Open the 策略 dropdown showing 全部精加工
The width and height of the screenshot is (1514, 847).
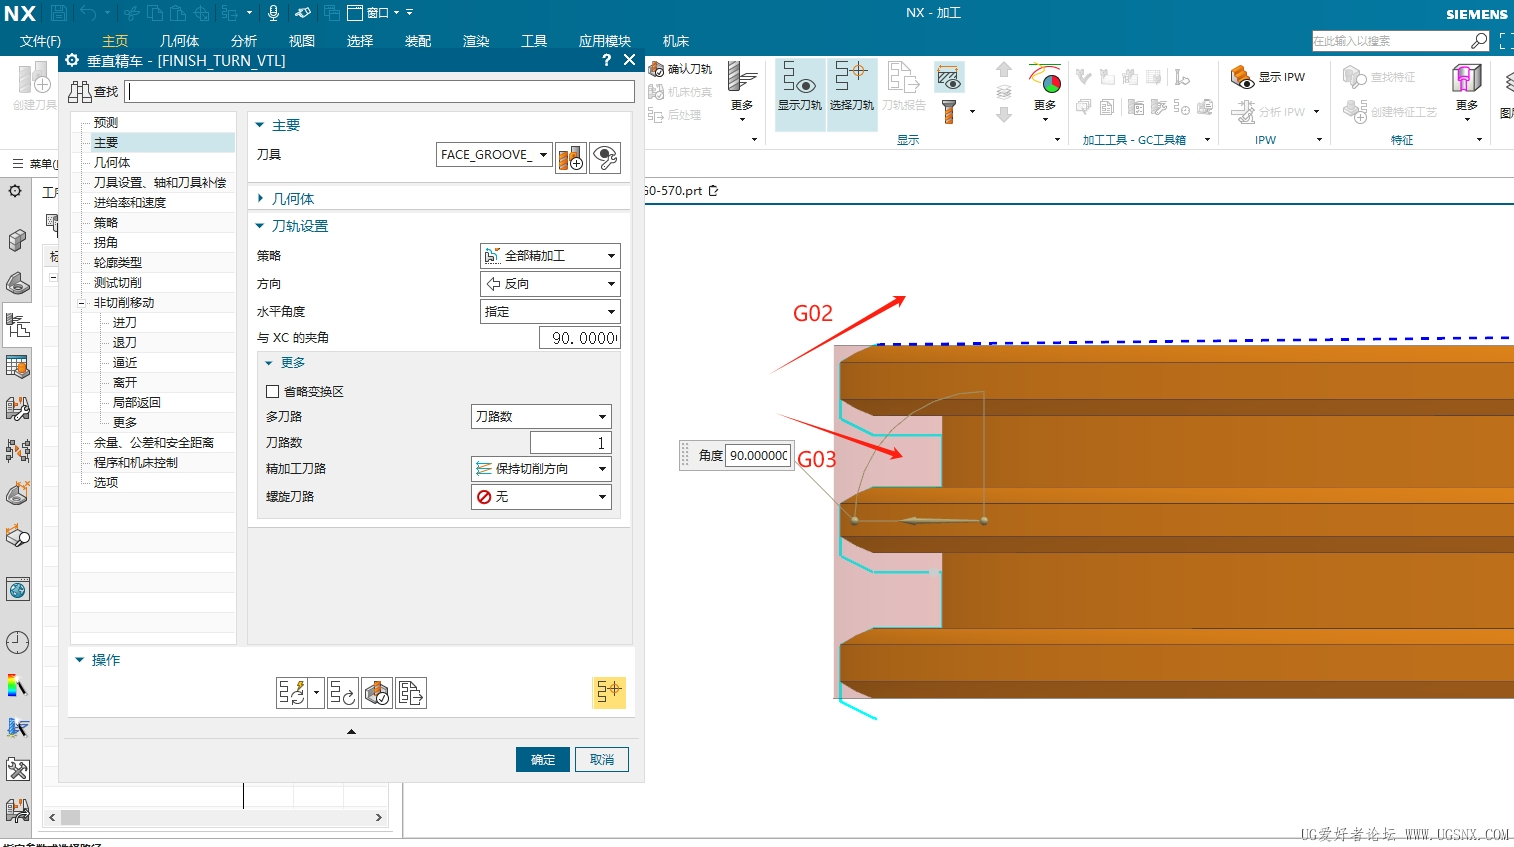550,256
